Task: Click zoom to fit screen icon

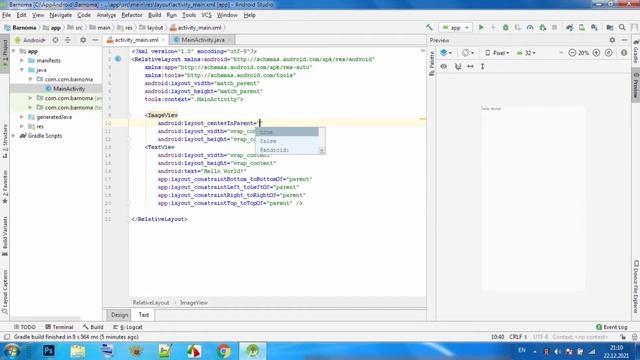Action: coord(609,53)
